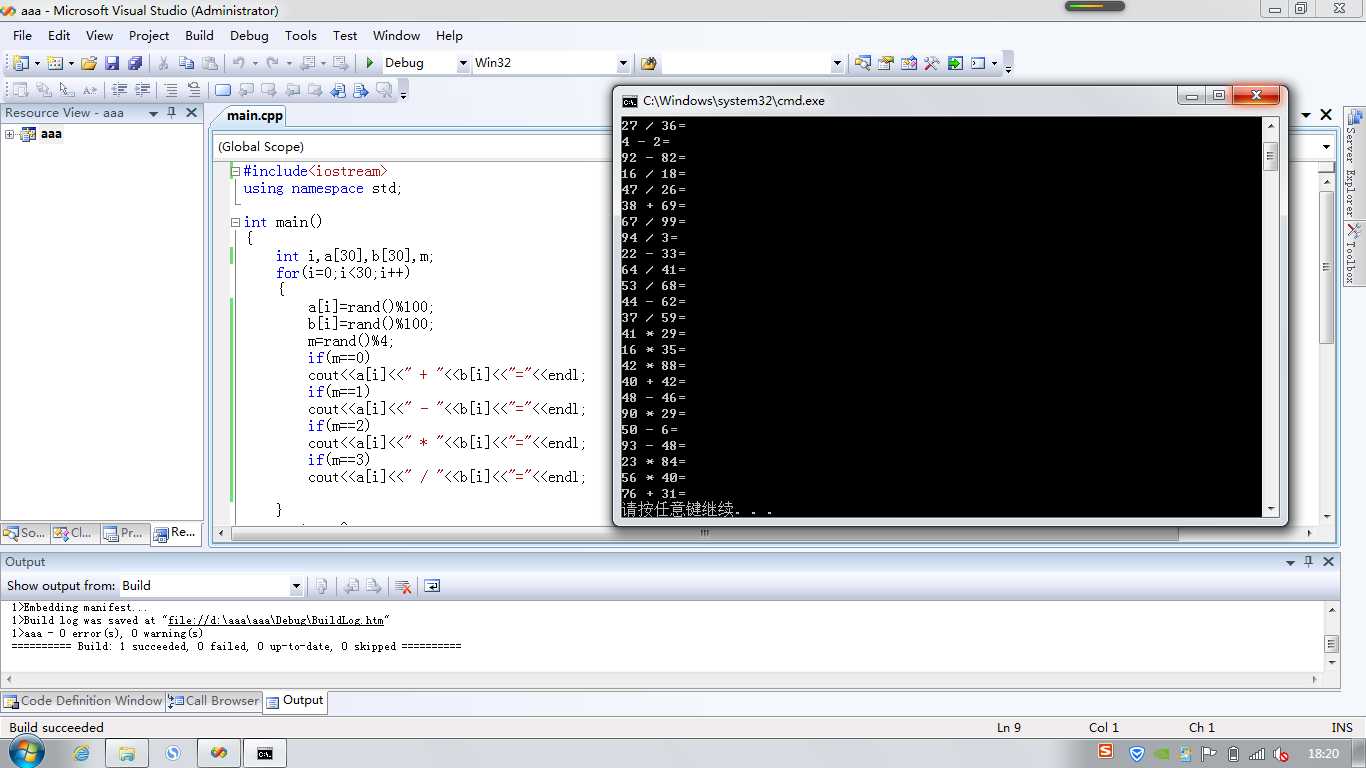Open Internet Explorer from the taskbar
1366x768 pixels.
81,753
